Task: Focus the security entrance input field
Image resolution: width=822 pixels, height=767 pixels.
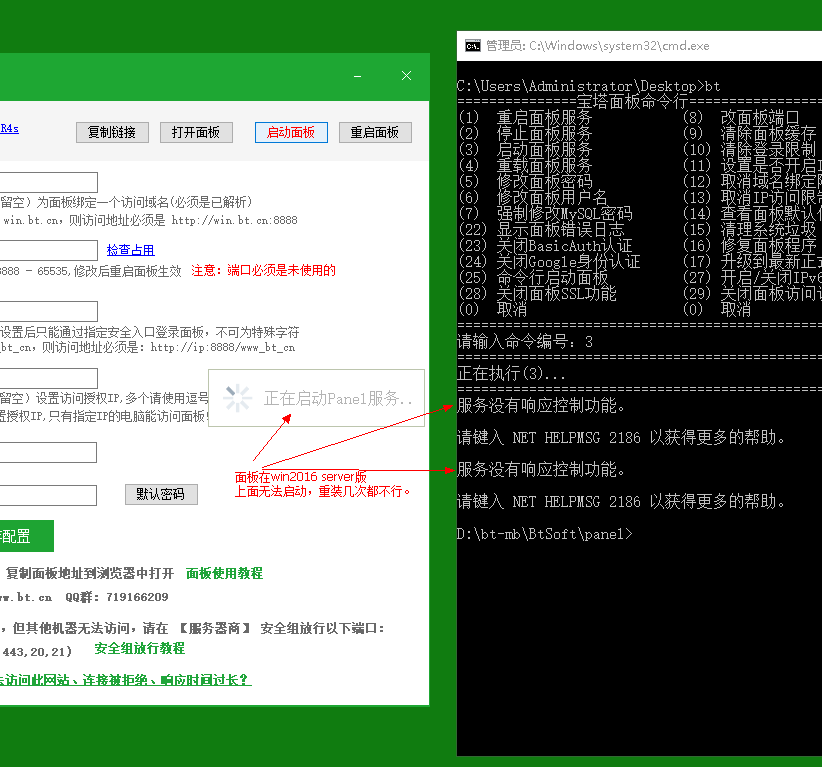Action: click(49, 311)
